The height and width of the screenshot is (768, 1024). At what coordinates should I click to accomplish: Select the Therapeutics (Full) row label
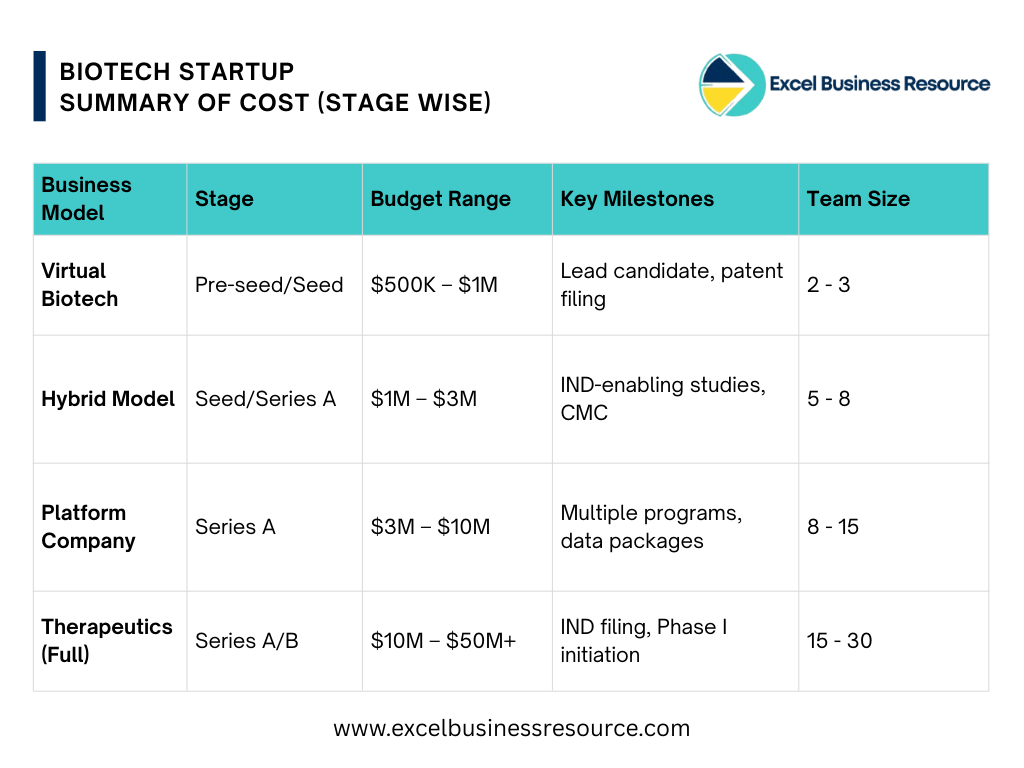point(107,641)
